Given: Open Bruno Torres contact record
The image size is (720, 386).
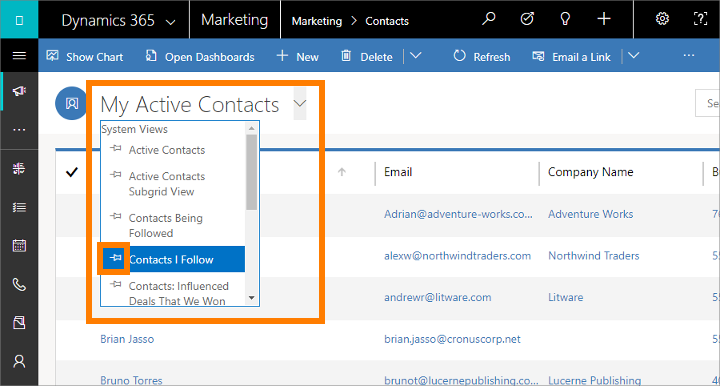Looking at the screenshot, I should 131,380.
